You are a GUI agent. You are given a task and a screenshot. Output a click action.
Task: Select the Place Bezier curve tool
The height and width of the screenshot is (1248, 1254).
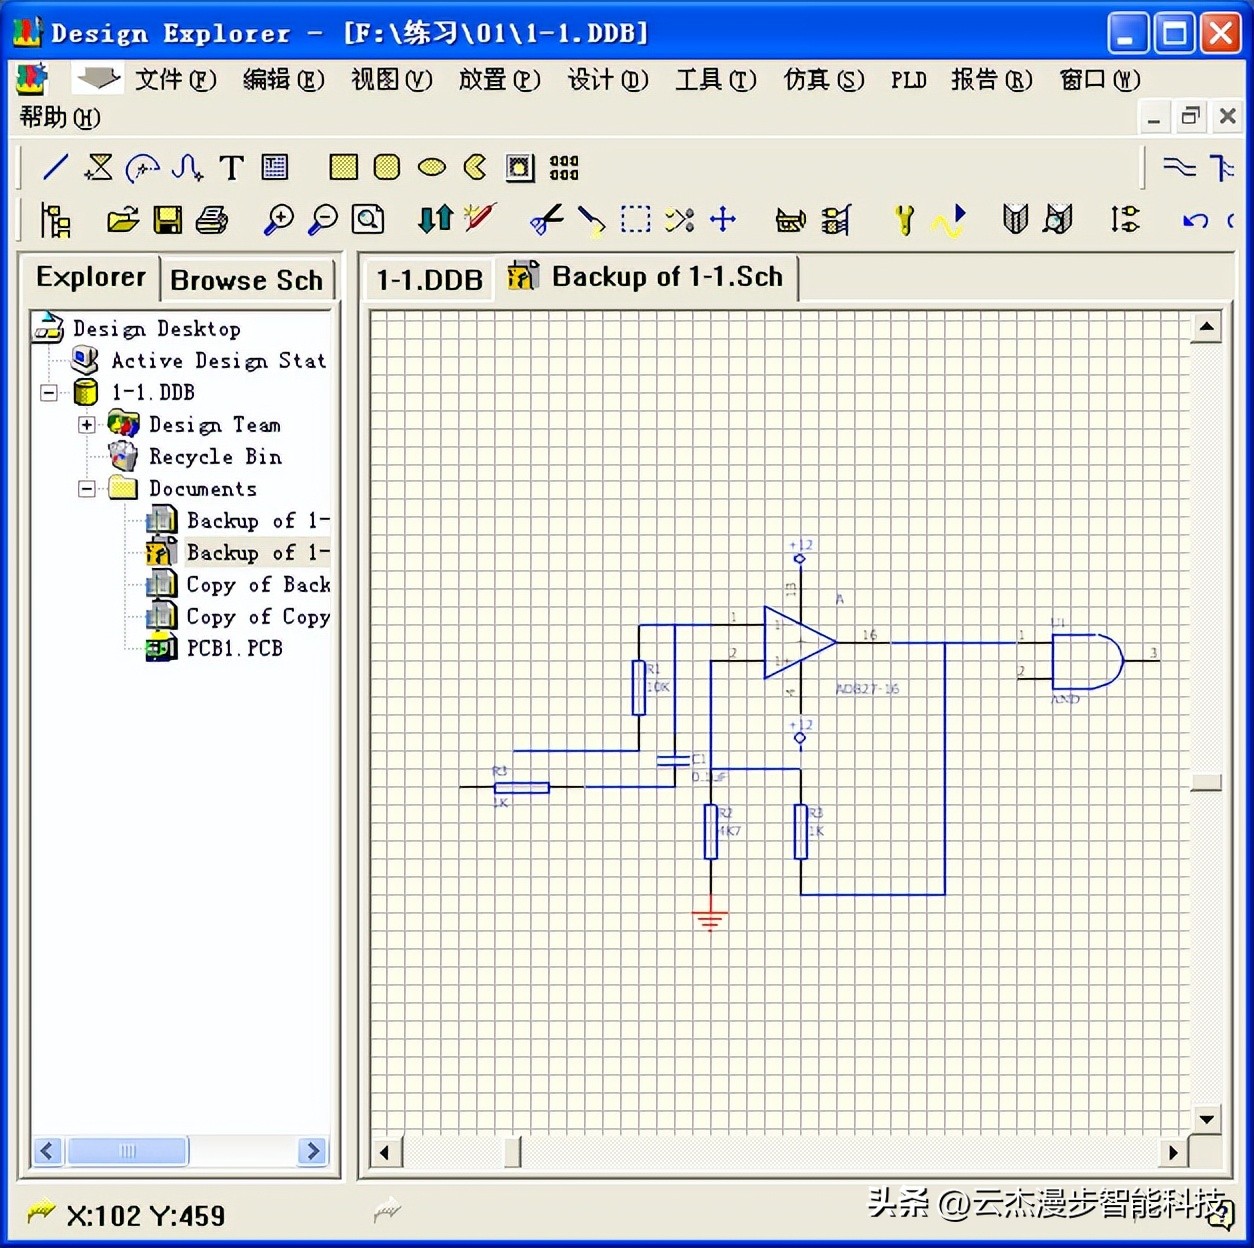(186, 167)
